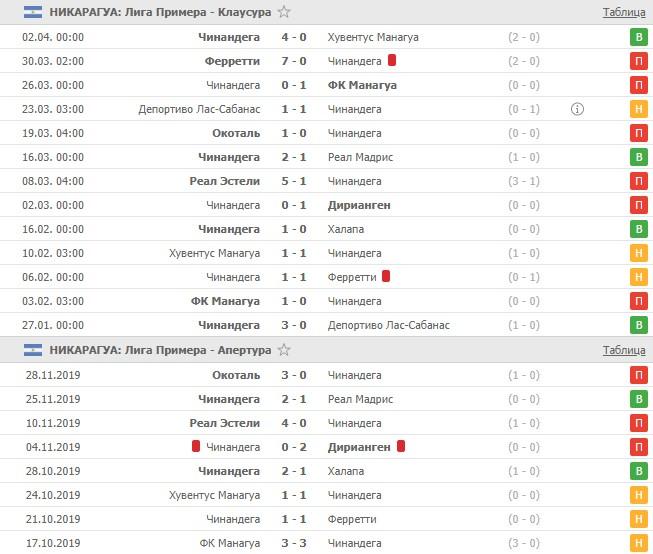This screenshot has width=653, height=554.
Task: Open the Apertura league header title
Action: [x=160, y=350]
